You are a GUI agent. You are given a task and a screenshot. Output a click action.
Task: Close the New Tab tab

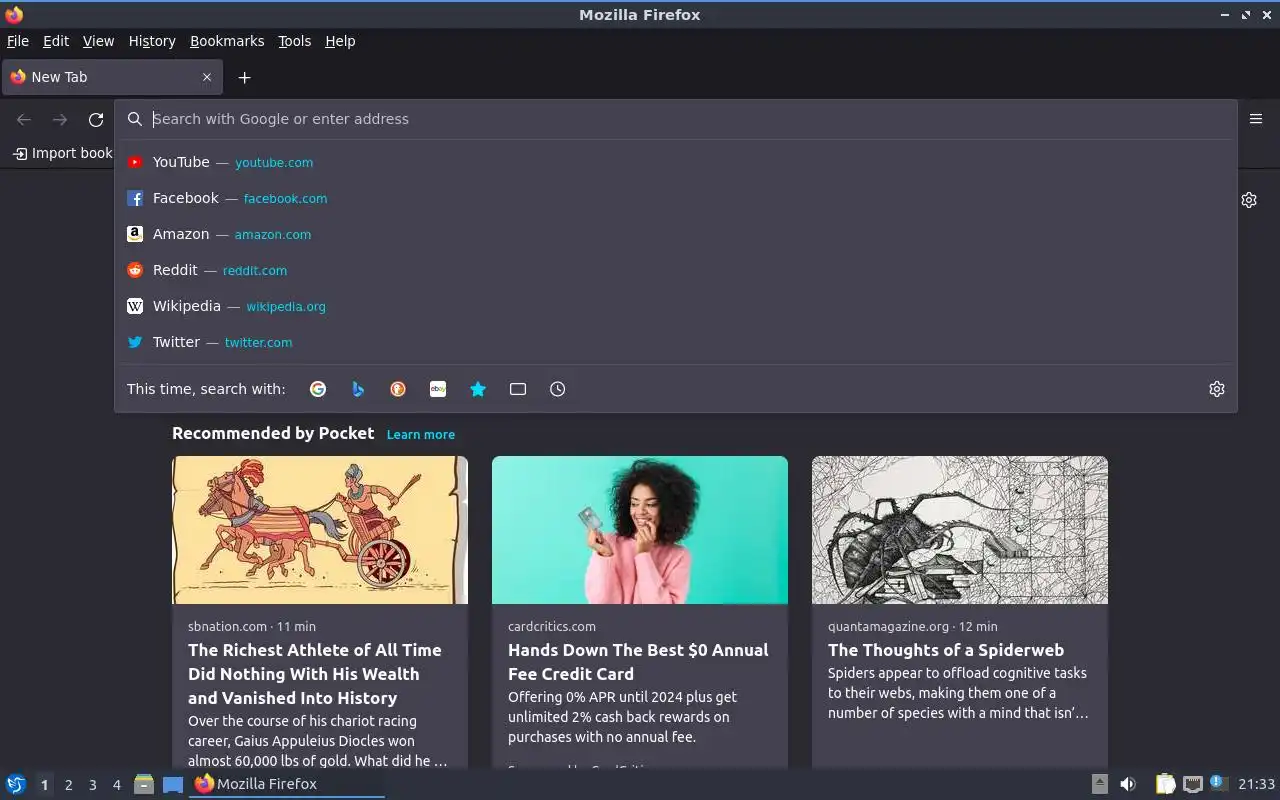click(x=207, y=77)
